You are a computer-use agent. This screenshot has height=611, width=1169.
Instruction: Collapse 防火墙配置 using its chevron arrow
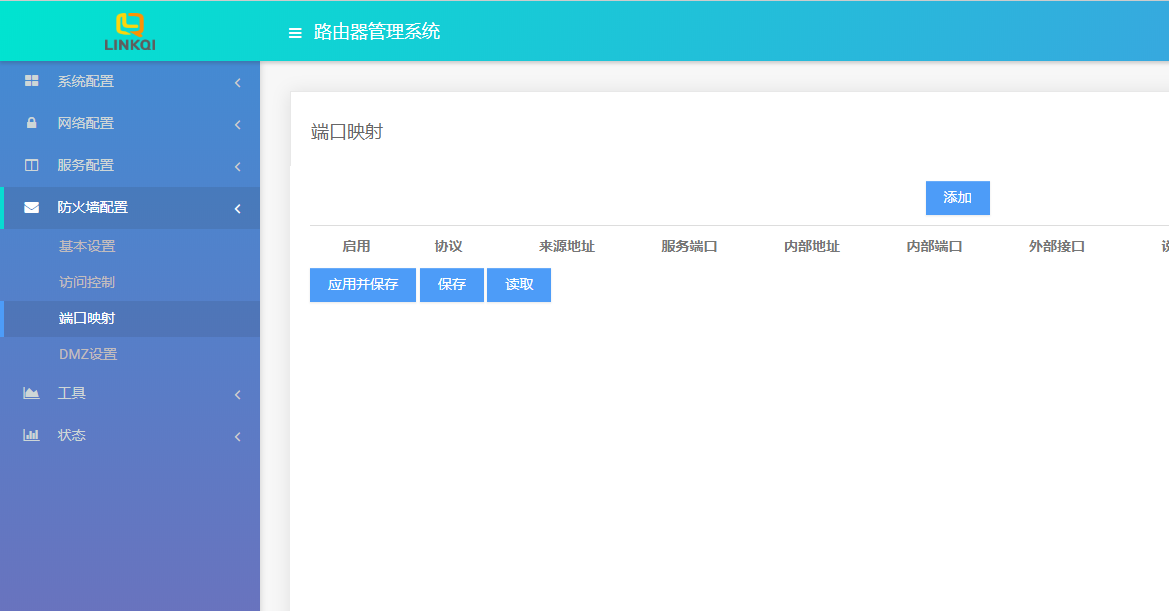237,208
